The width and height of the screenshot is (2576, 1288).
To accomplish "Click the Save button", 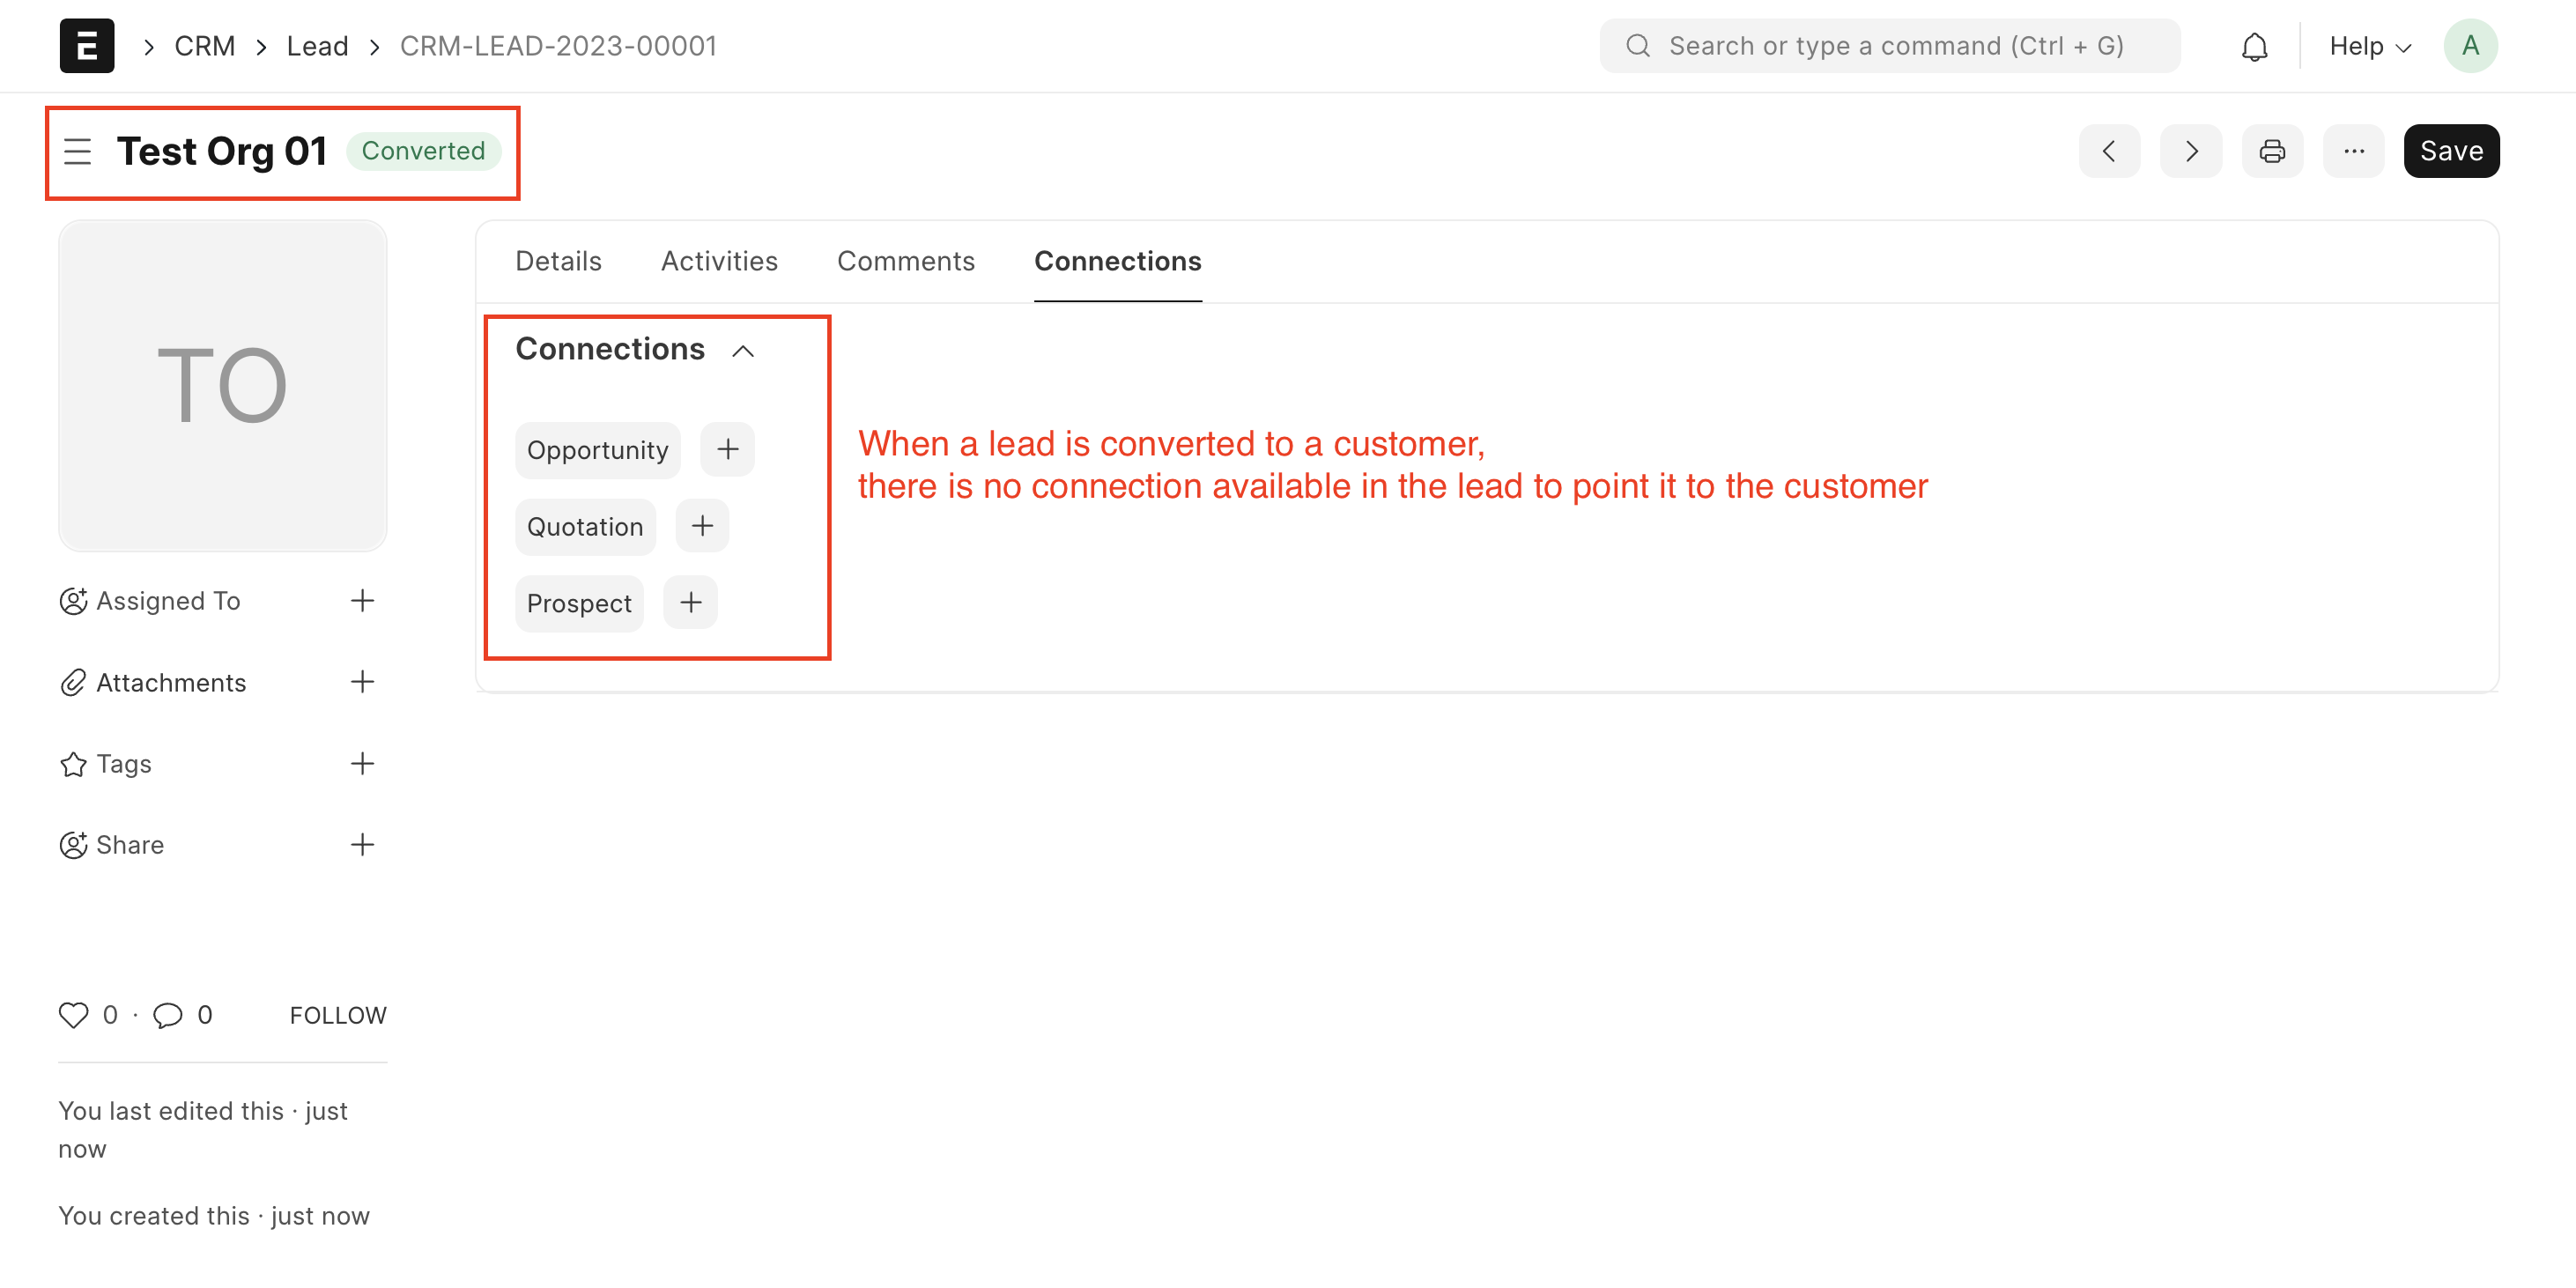I will 2451,150.
